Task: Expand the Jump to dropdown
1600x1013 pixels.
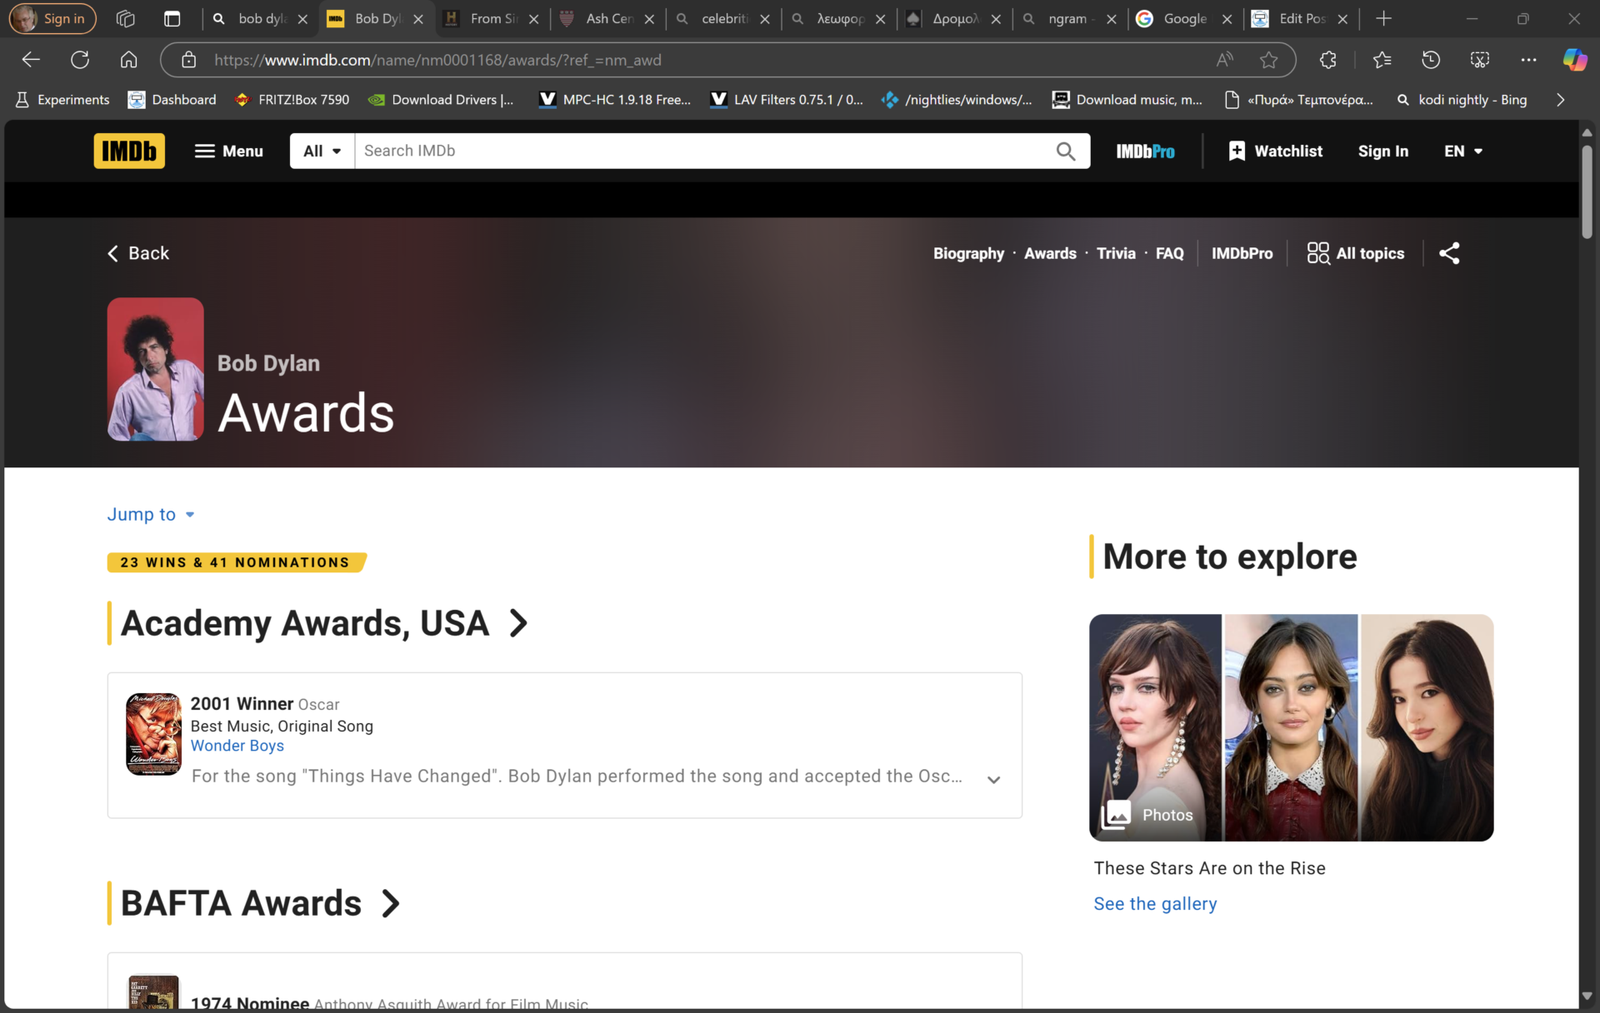Action: pos(151,515)
